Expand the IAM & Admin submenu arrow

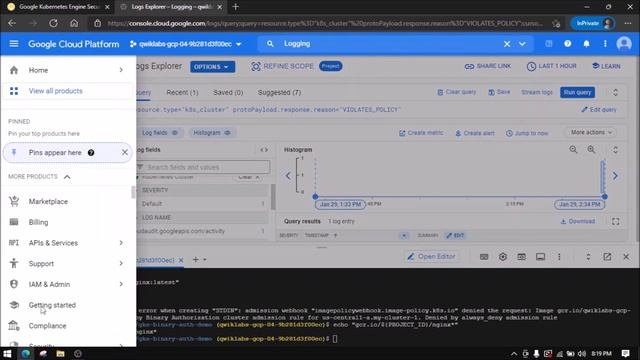pyautogui.click(x=121, y=284)
